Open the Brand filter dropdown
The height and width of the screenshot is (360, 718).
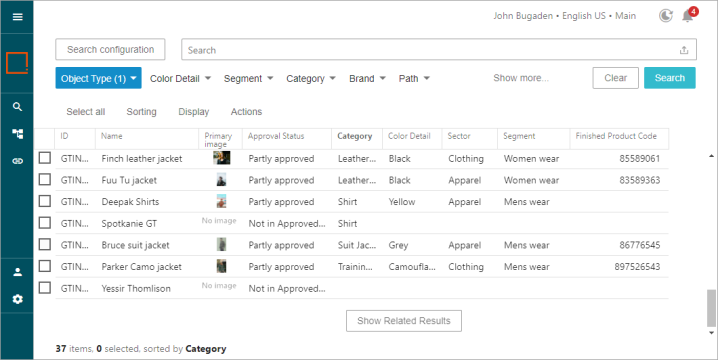(x=367, y=78)
